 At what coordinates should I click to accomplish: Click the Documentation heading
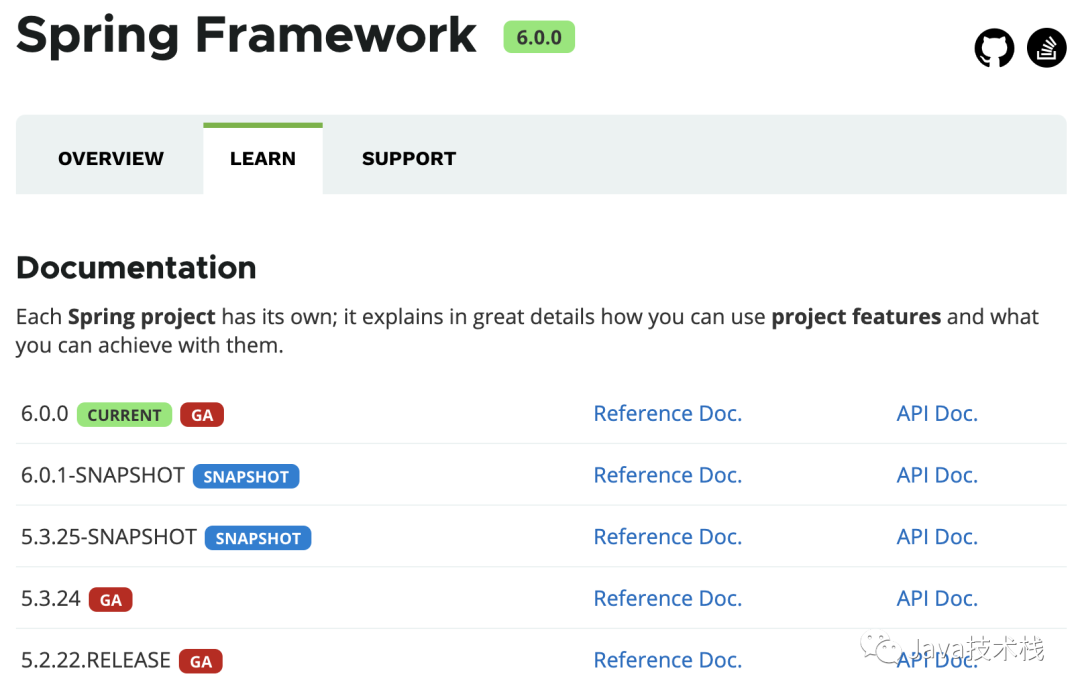coord(136,267)
